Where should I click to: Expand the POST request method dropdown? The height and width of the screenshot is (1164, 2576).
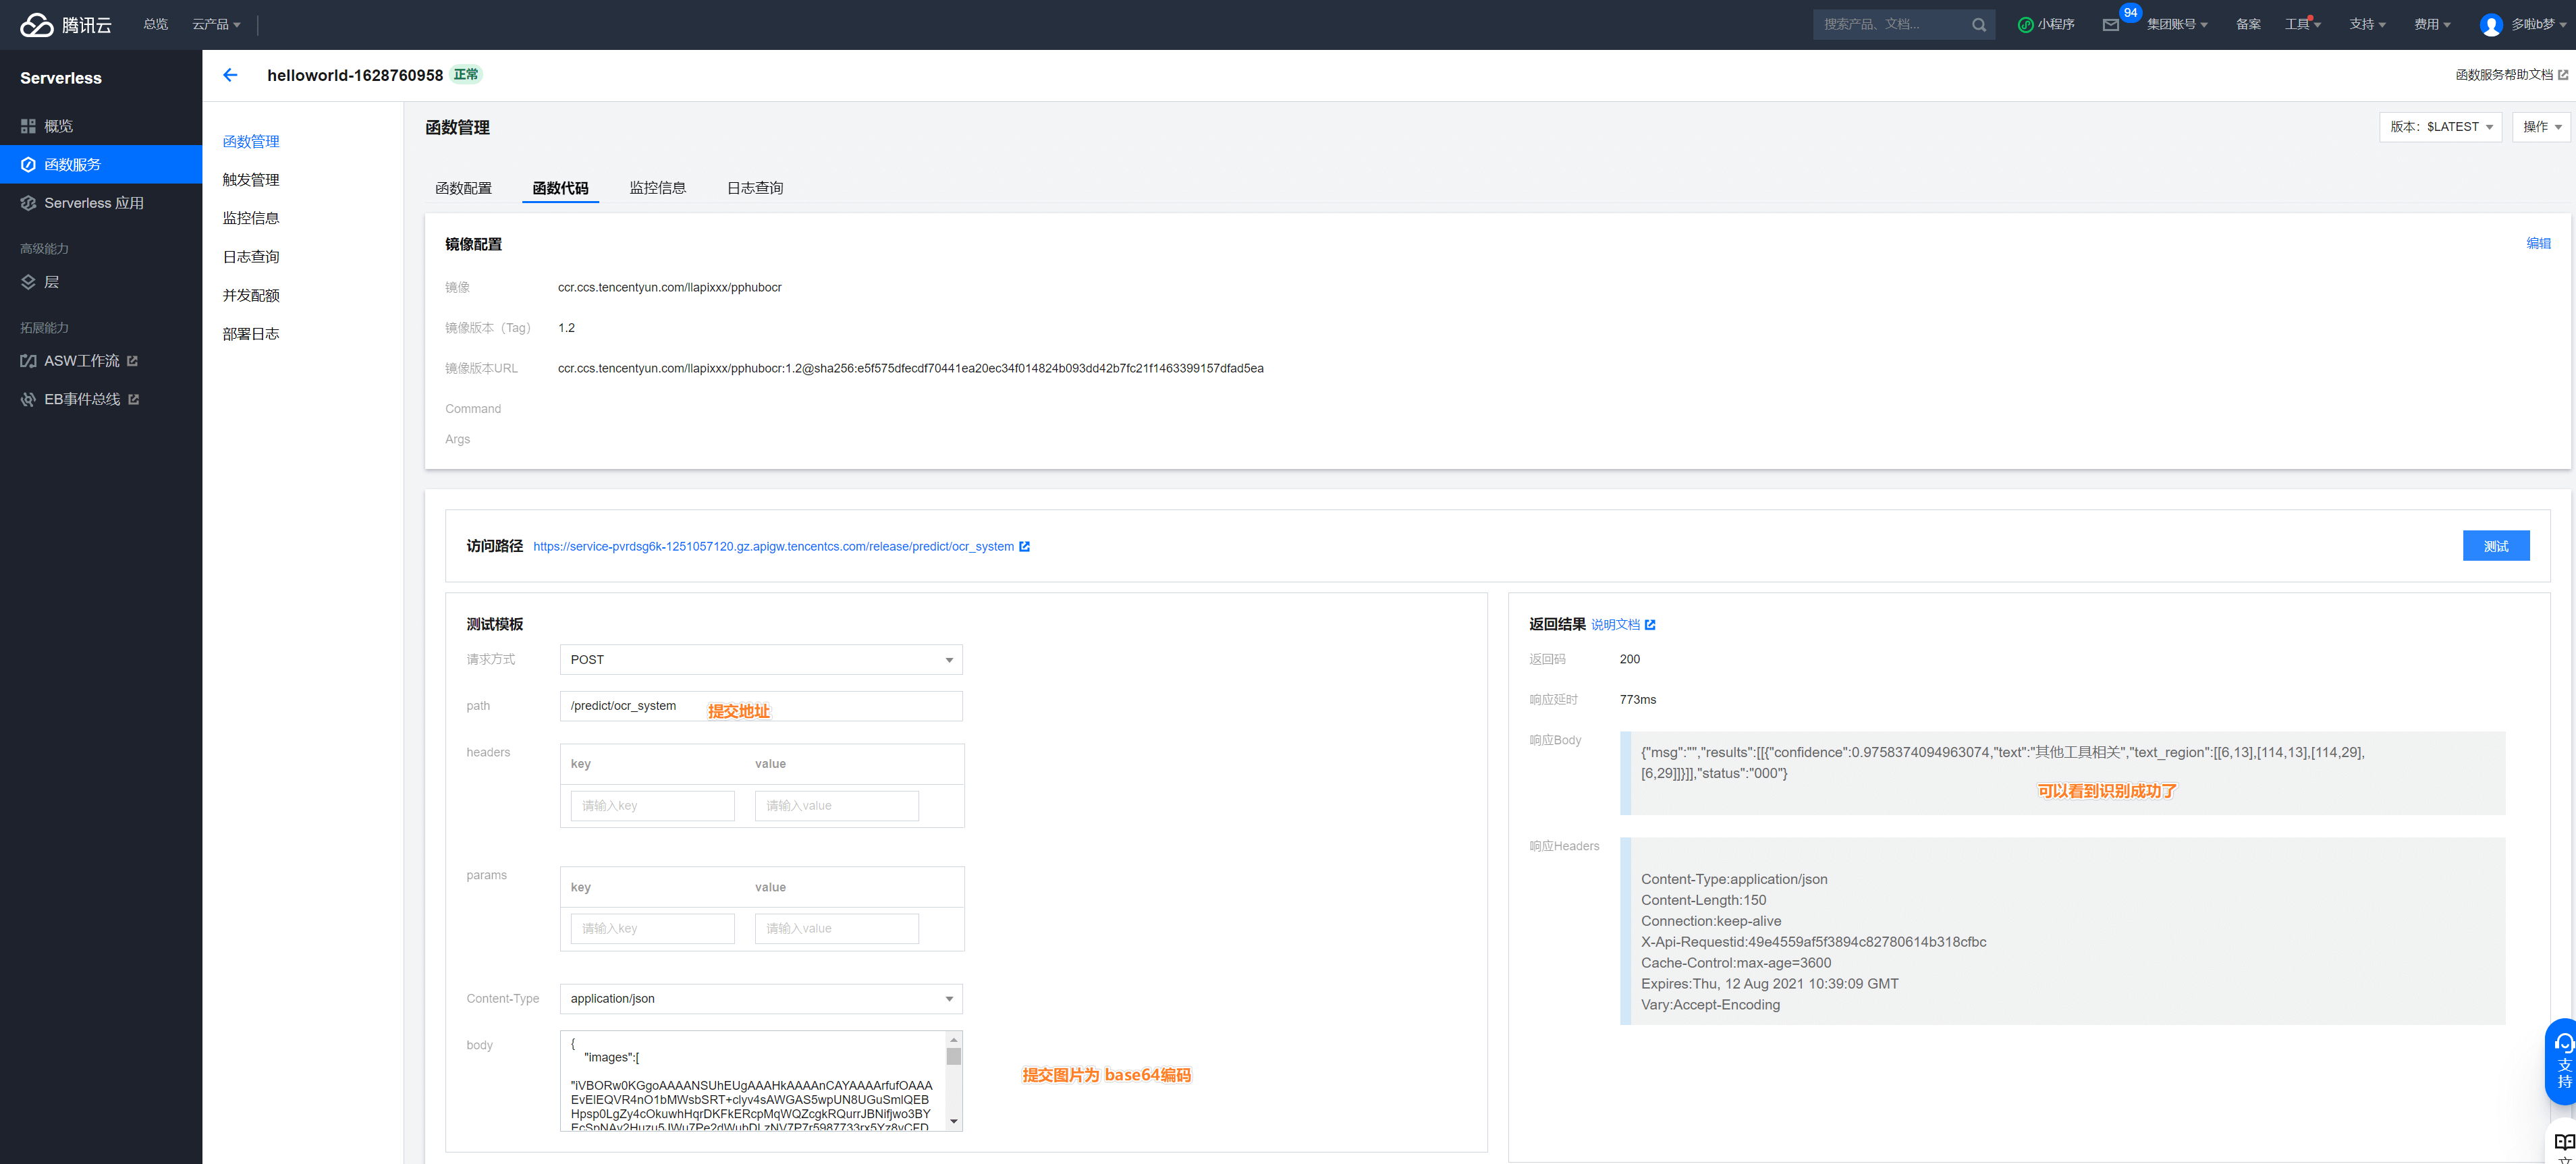click(760, 660)
